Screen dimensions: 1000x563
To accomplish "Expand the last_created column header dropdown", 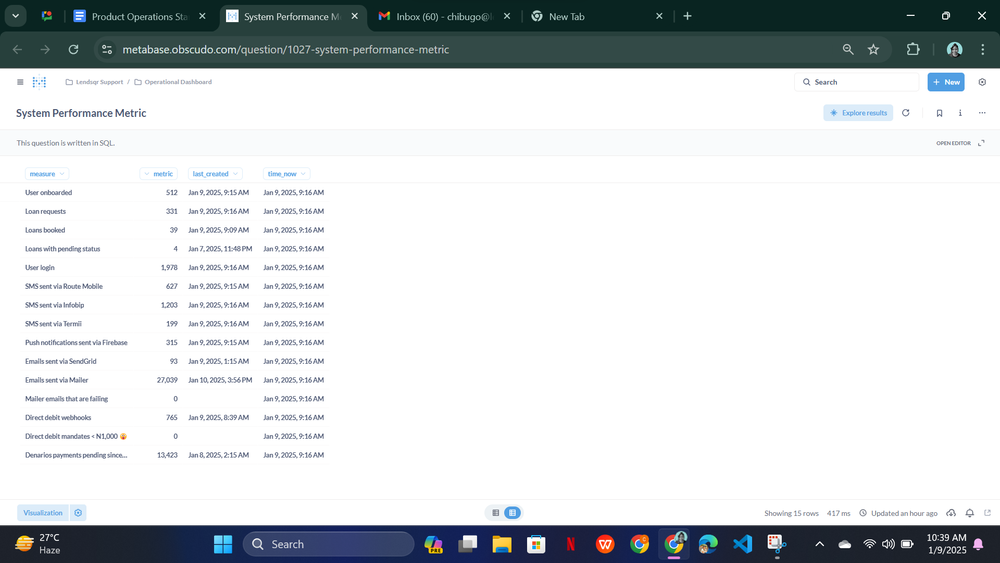I will point(215,174).
